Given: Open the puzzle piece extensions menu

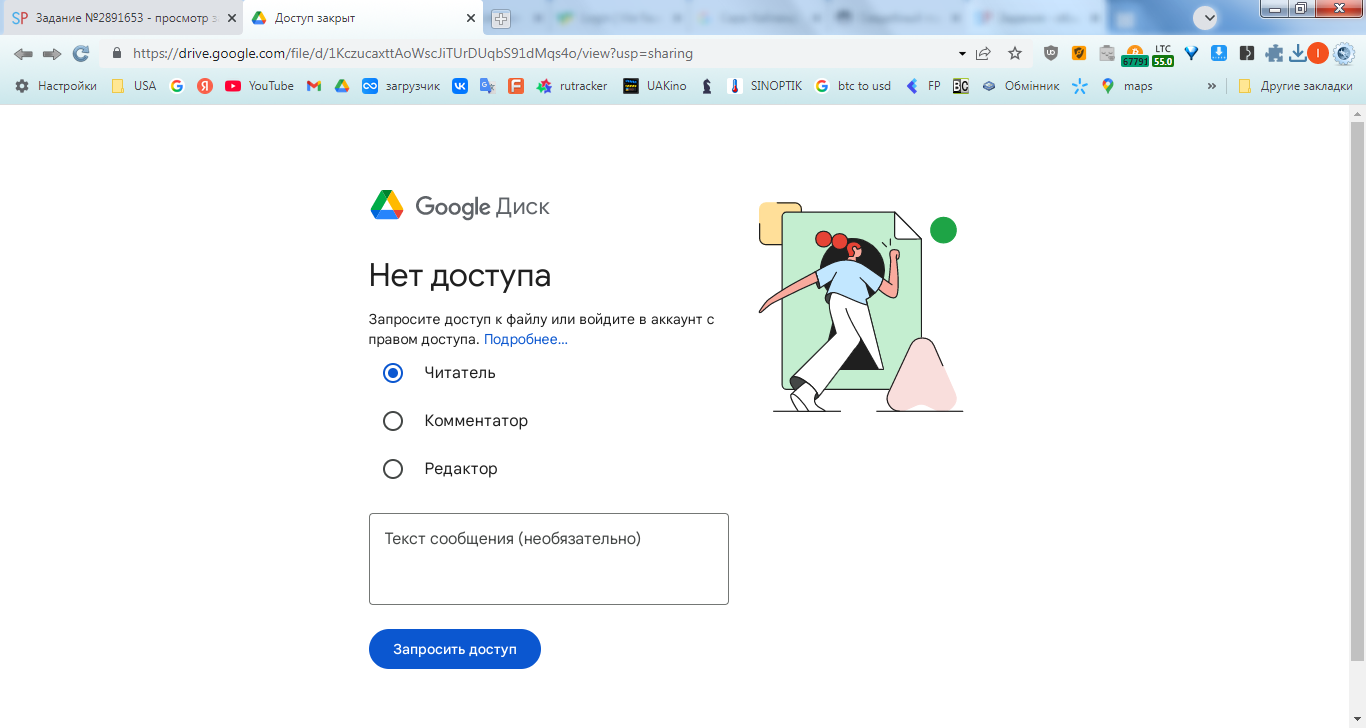Looking at the screenshot, I should pos(1274,53).
